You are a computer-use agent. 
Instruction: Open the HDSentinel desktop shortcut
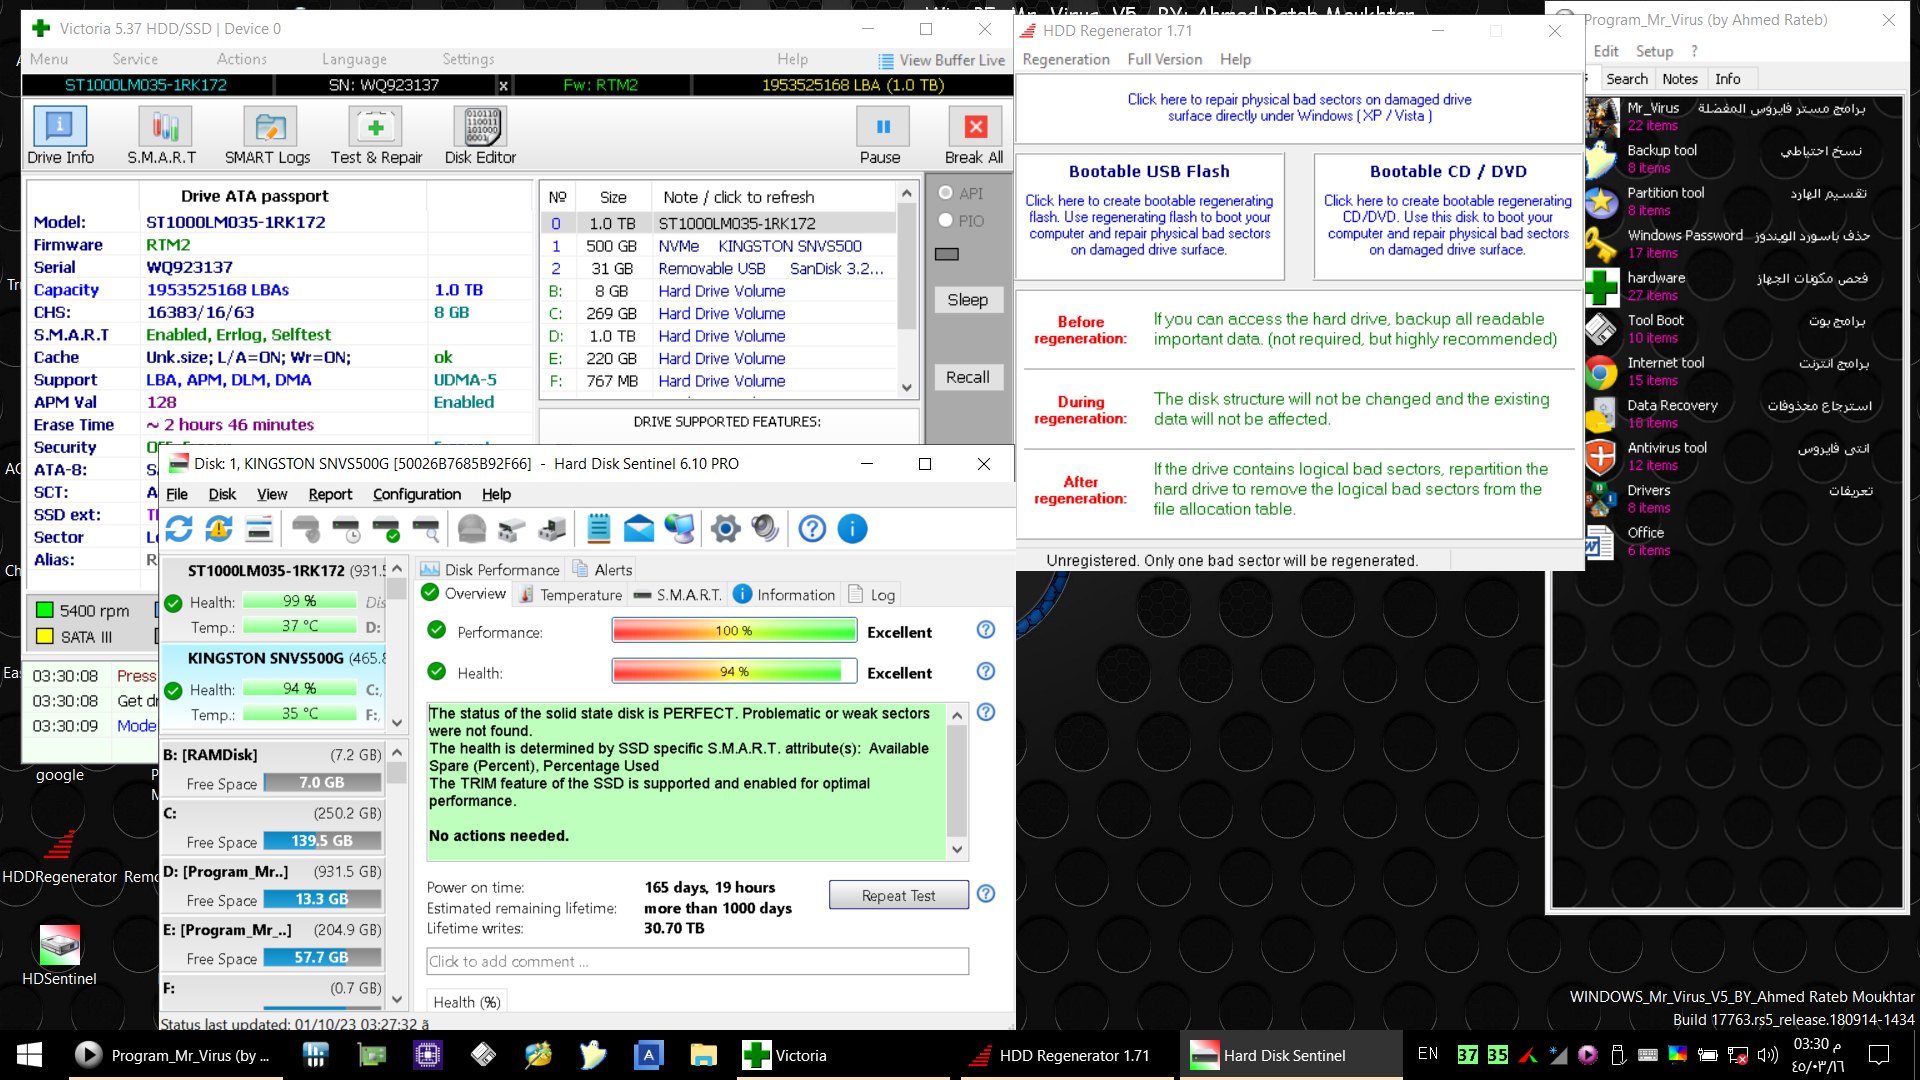(60, 955)
